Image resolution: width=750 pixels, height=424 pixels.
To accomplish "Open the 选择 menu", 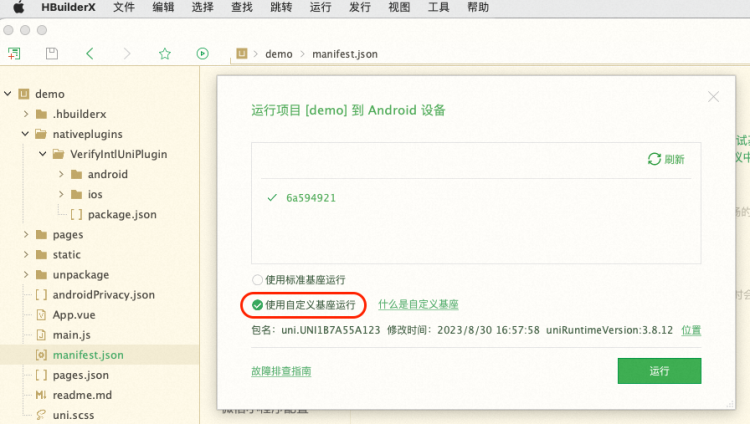I will (202, 7).
